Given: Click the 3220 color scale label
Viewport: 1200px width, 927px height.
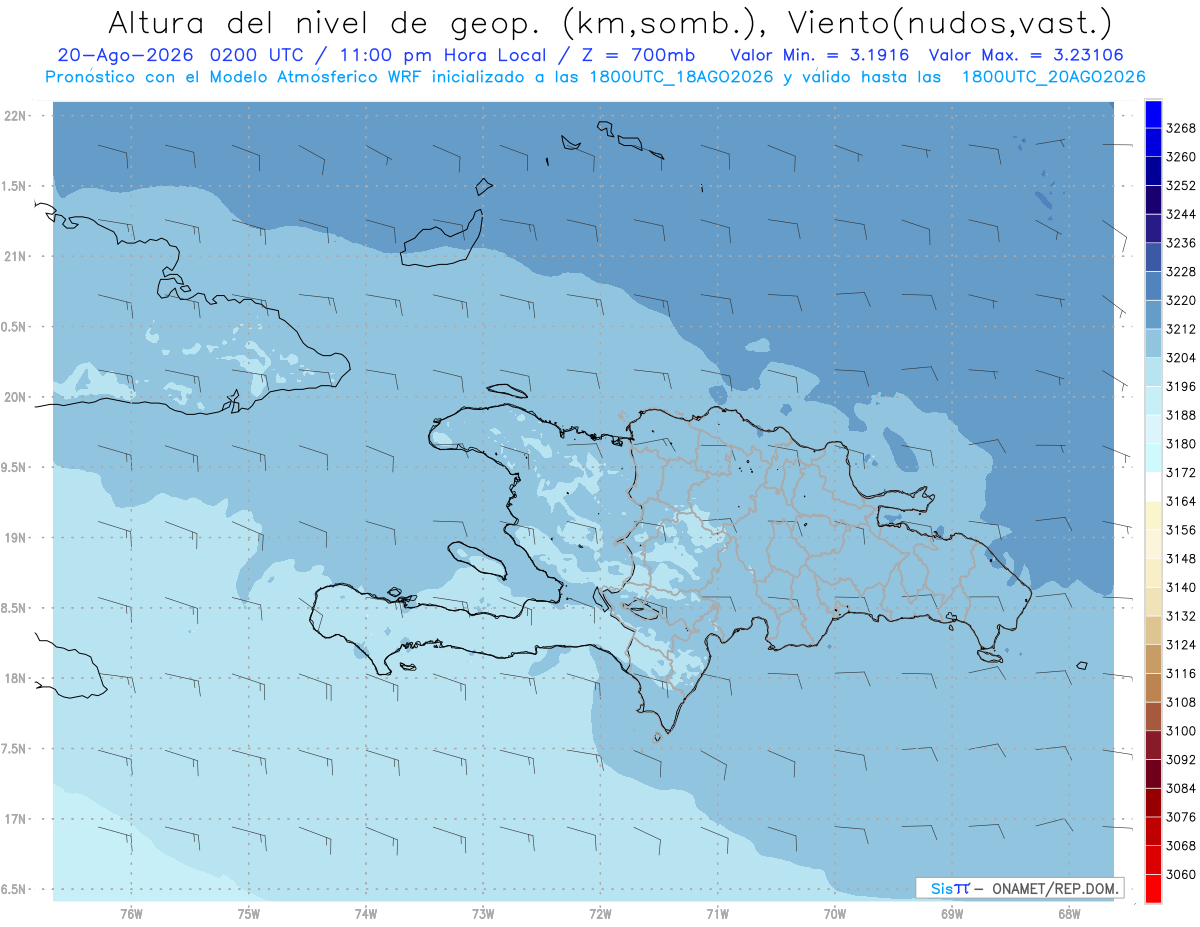Looking at the screenshot, I should tap(1181, 300).
